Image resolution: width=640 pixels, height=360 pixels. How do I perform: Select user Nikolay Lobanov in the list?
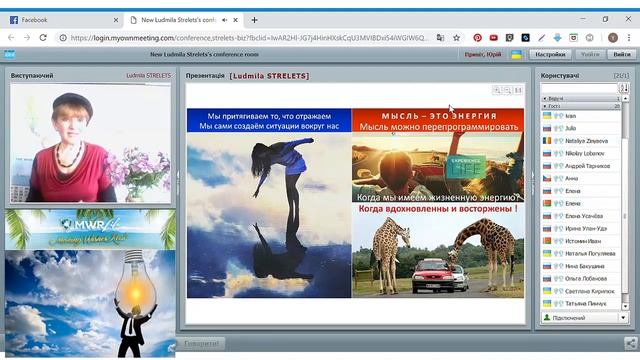581,153
